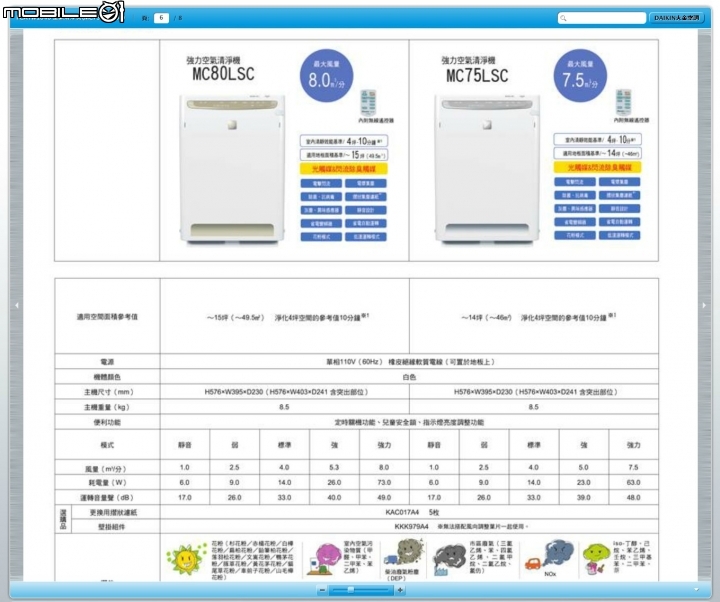Go to next page with right arrow
This screenshot has height=602, width=720.
pos(704,305)
